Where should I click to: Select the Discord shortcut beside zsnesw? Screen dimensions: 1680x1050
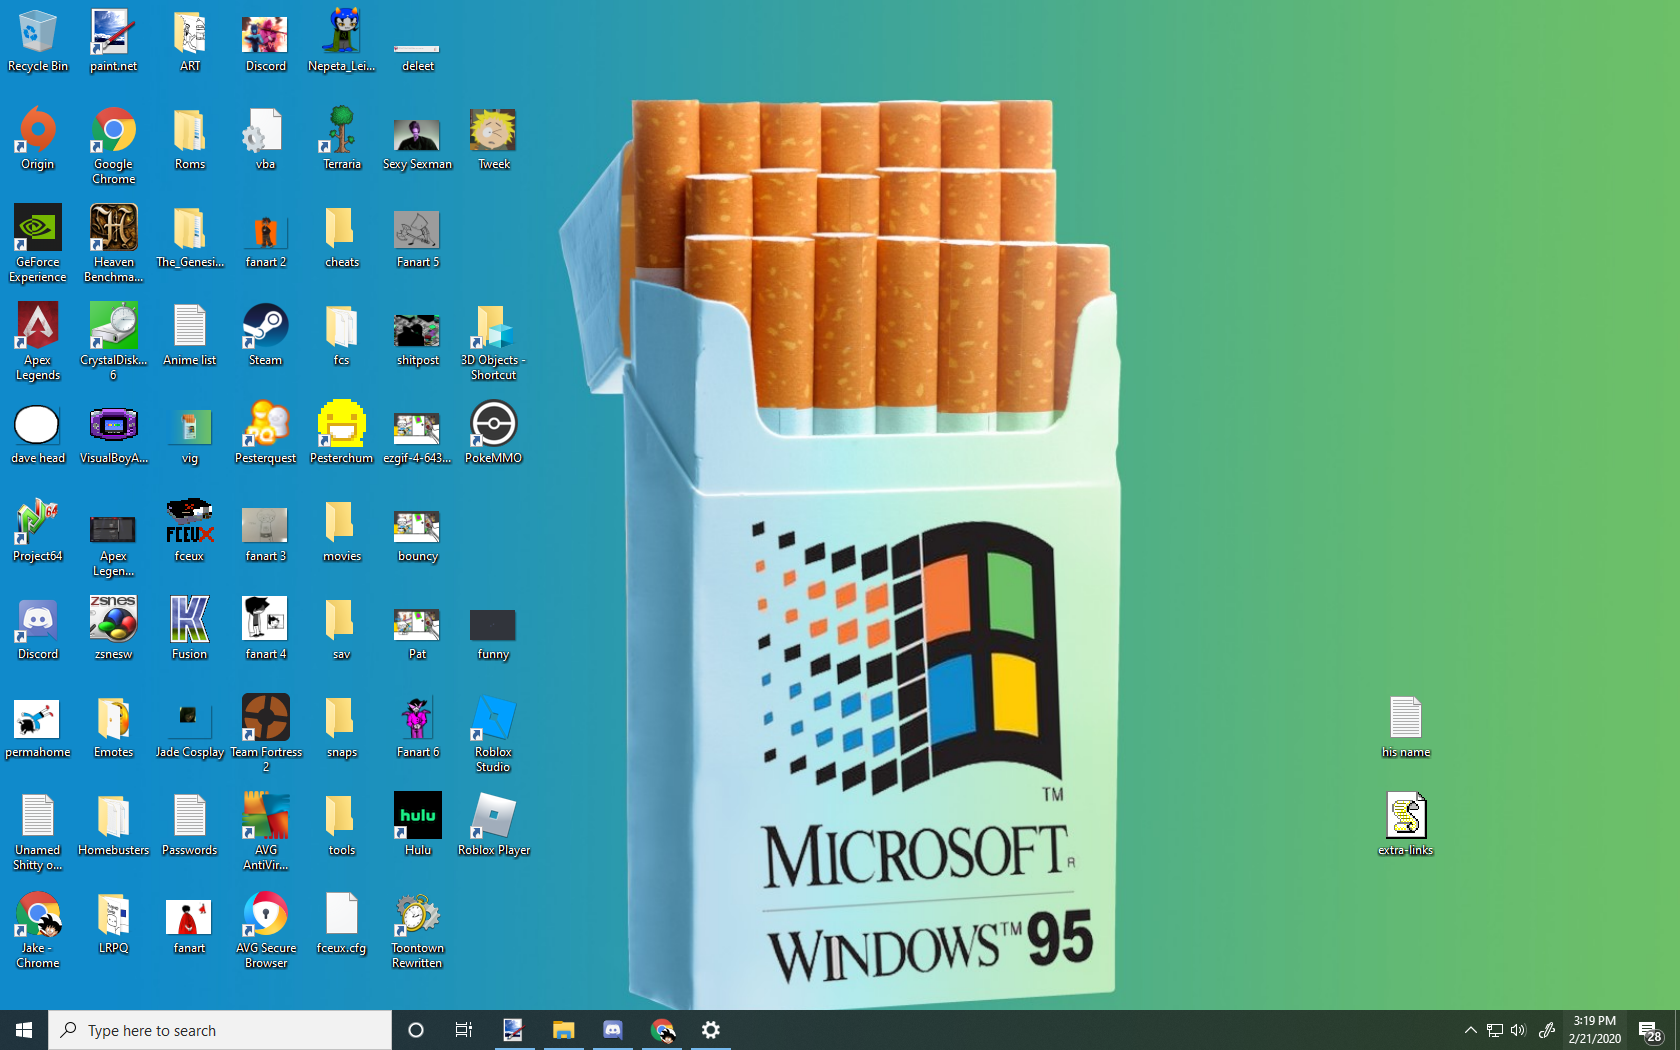[x=38, y=629]
